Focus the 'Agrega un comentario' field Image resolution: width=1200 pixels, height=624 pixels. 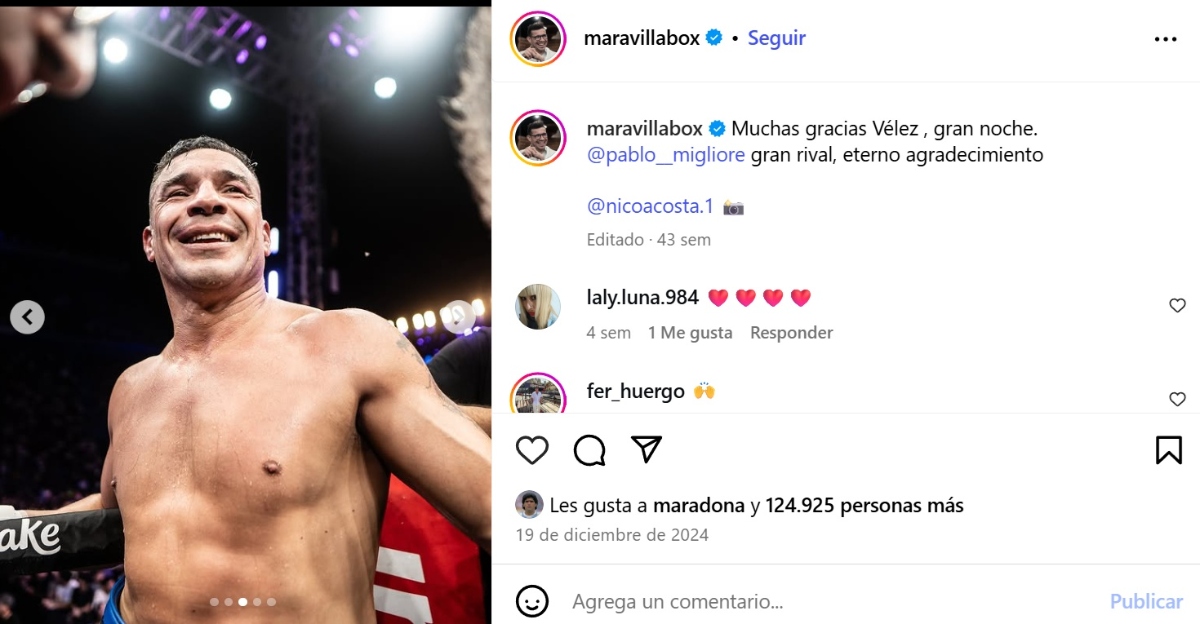tap(833, 601)
